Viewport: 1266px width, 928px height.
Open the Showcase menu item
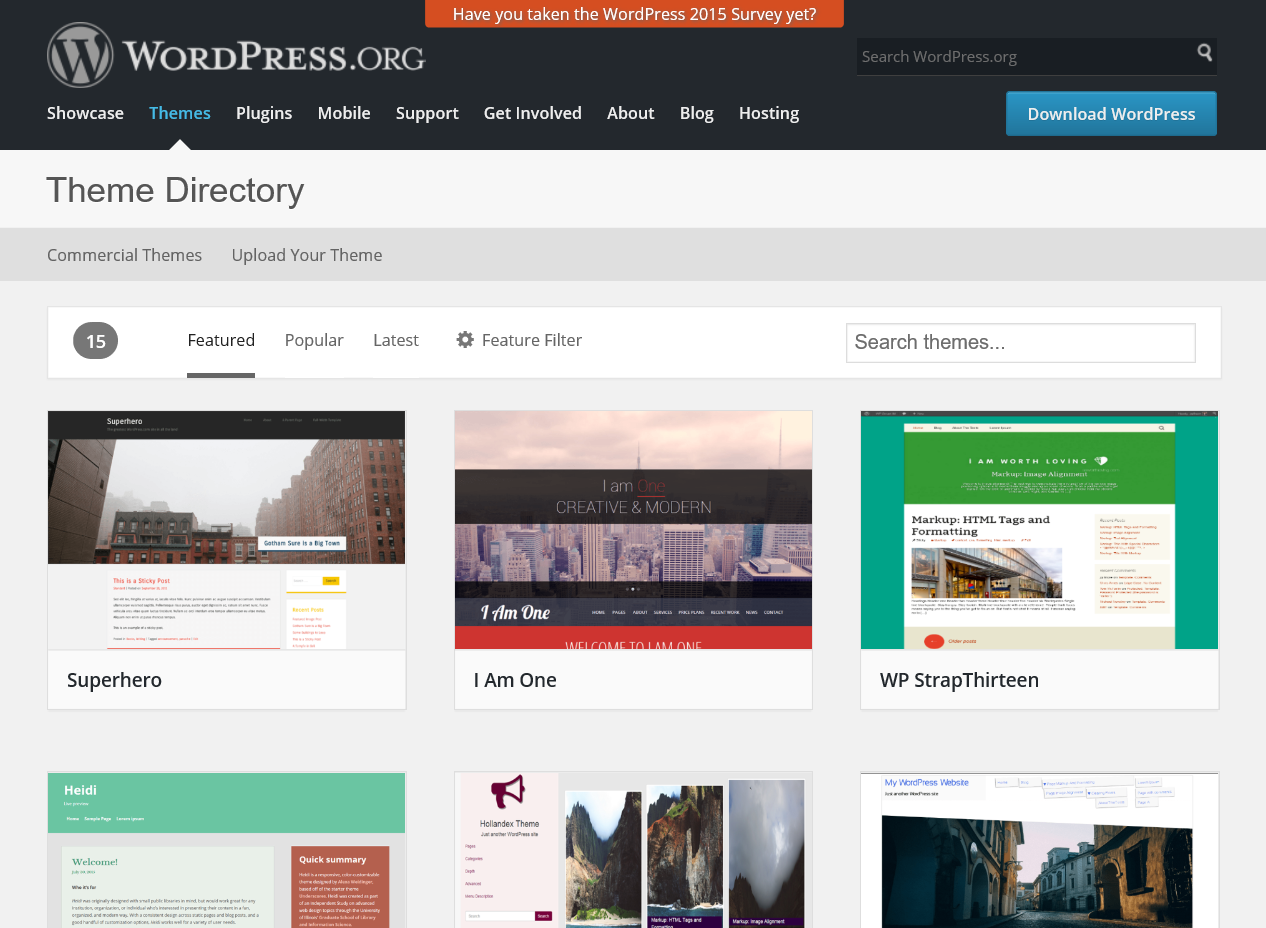(x=85, y=113)
